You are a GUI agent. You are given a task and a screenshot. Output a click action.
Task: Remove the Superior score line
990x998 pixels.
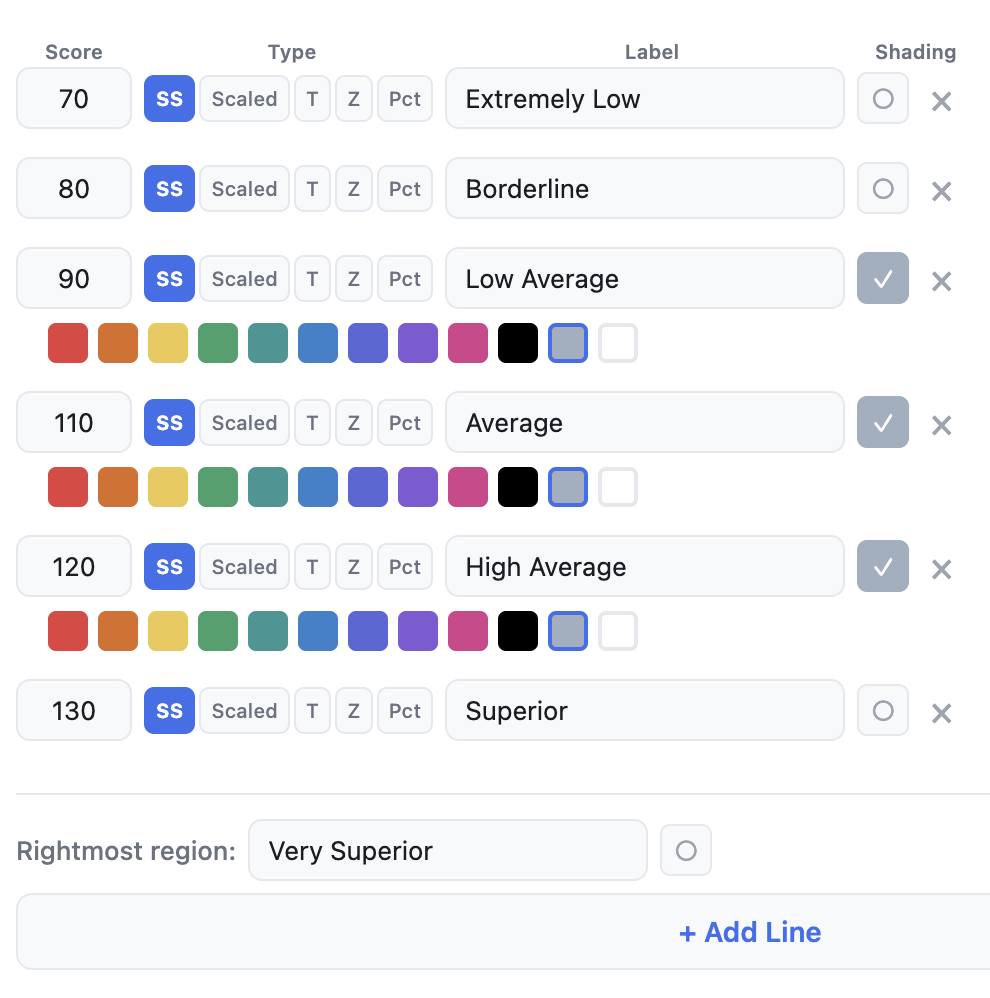[941, 712]
